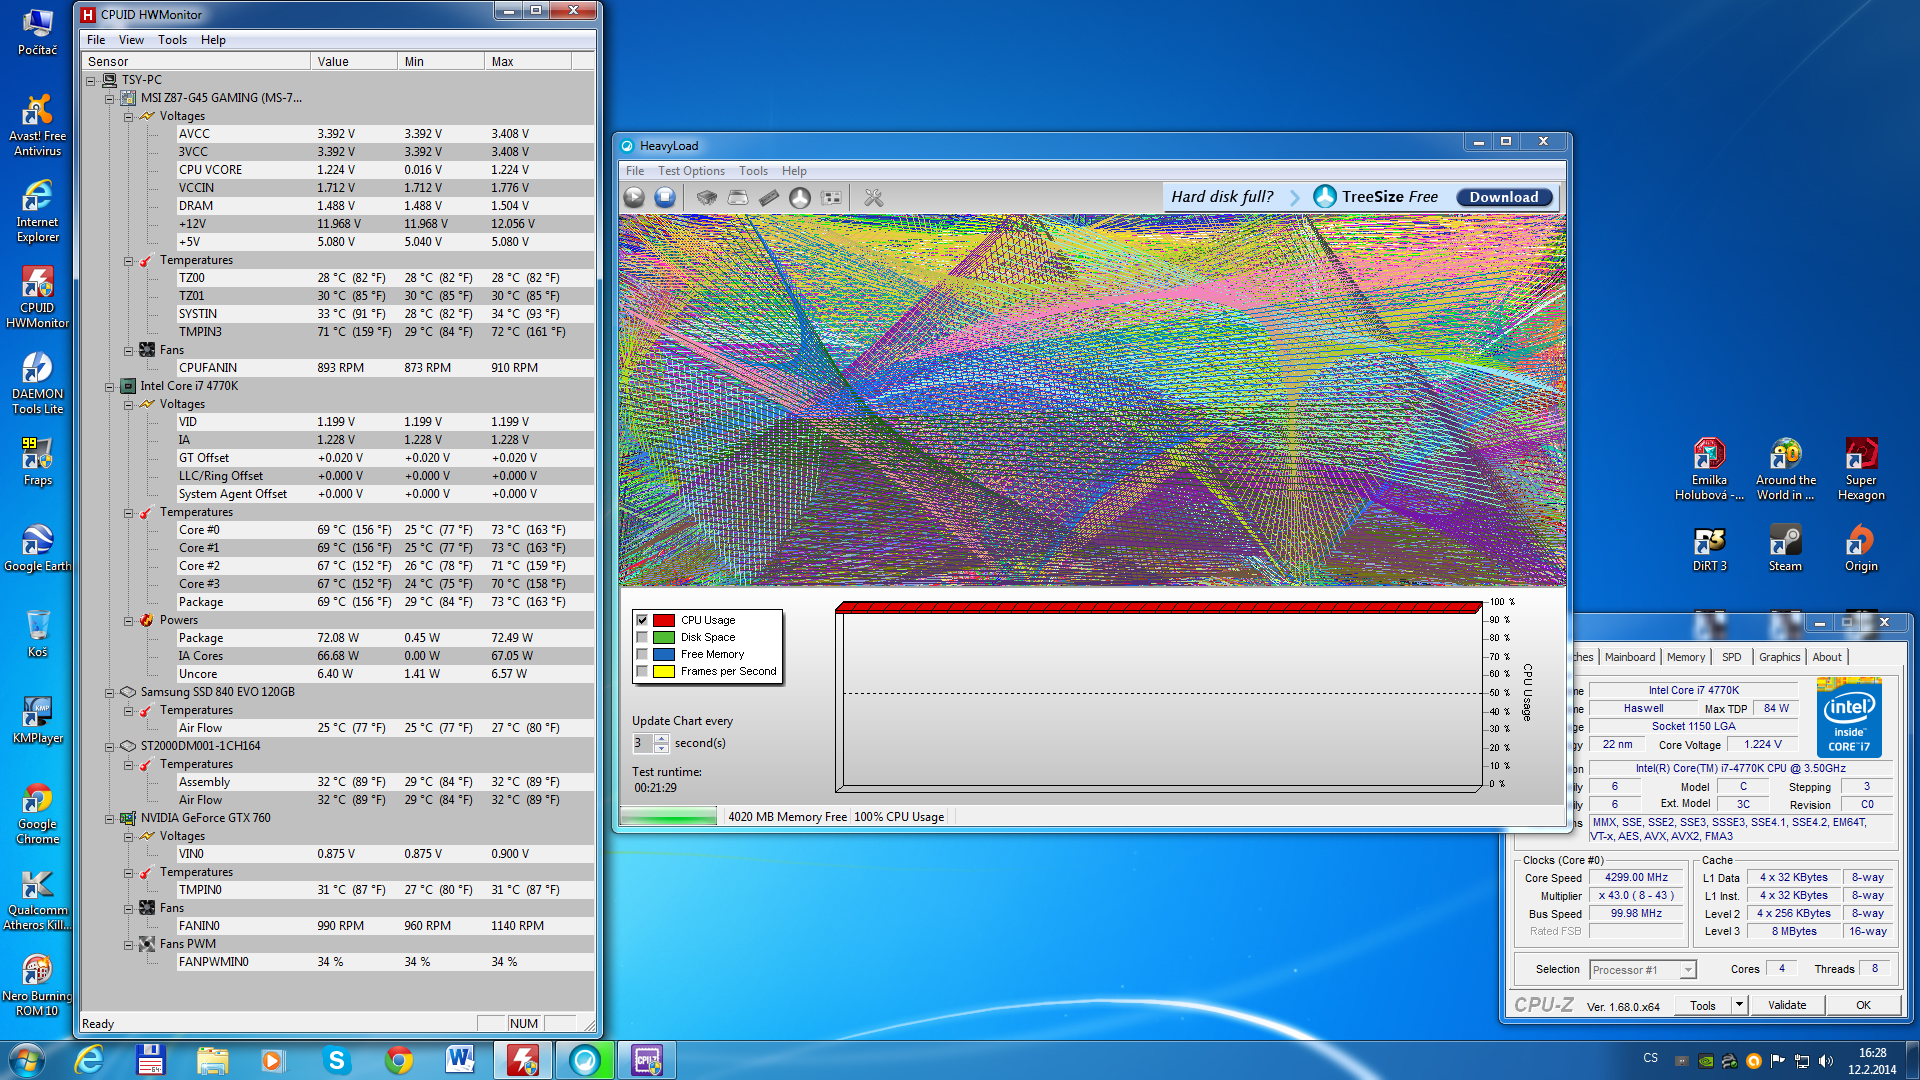Collapse the Intel Core i7 4770K node
This screenshot has width=1920, height=1080.
(109, 386)
